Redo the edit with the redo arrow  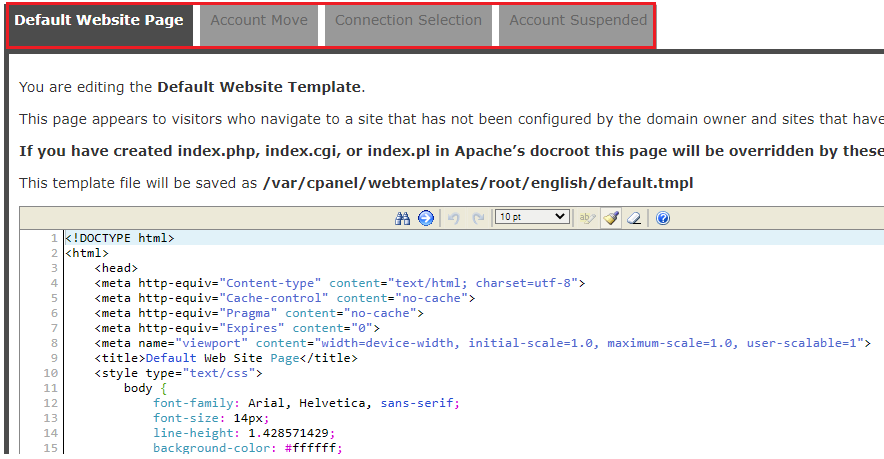[x=478, y=218]
